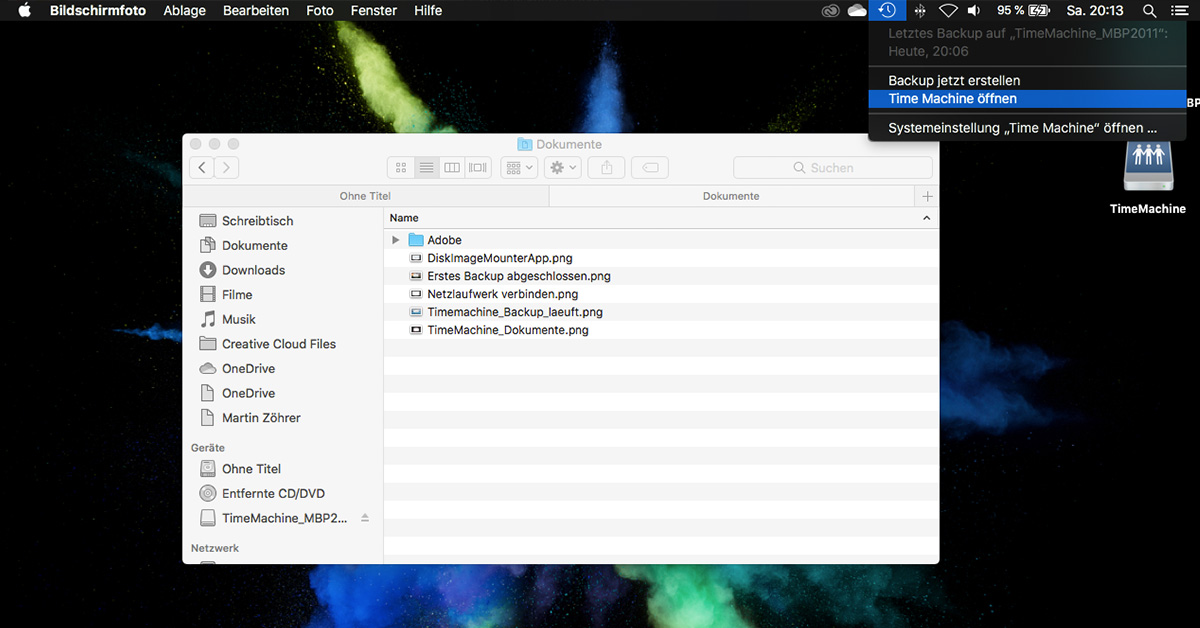Click the Tags button in Finder toolbar
1200x628 pixels.
(650, 168)
